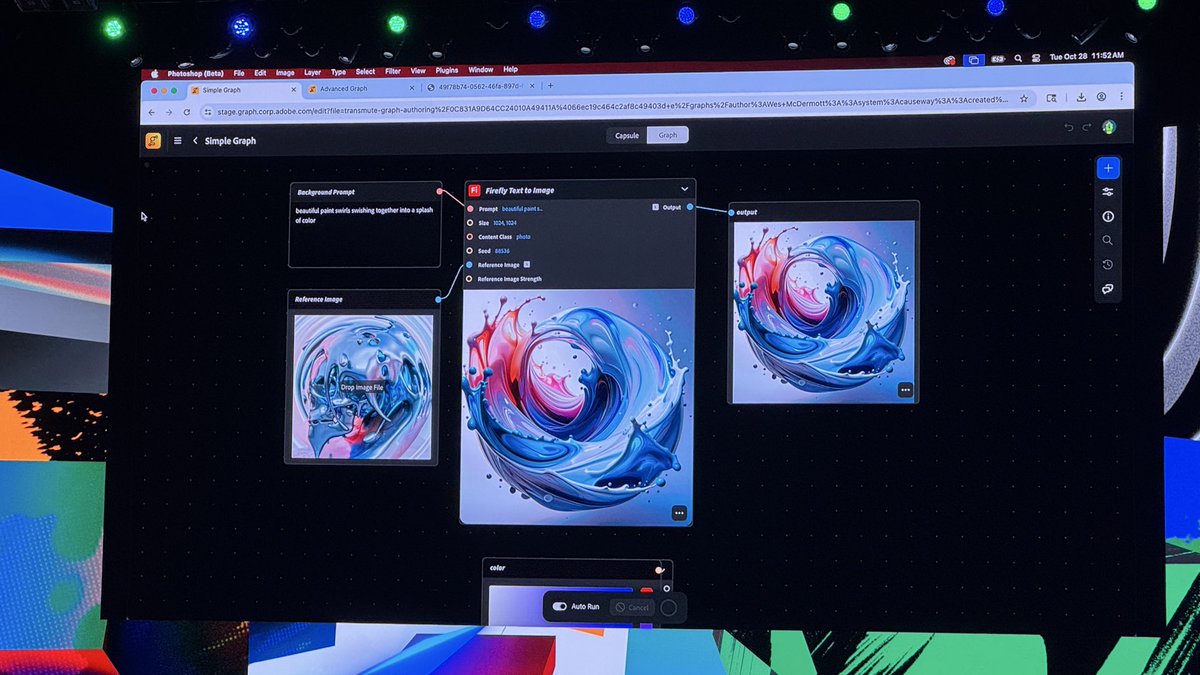1200x675 pixels.
Task: Open the comments chat icon
Action: coord(1107,289)
